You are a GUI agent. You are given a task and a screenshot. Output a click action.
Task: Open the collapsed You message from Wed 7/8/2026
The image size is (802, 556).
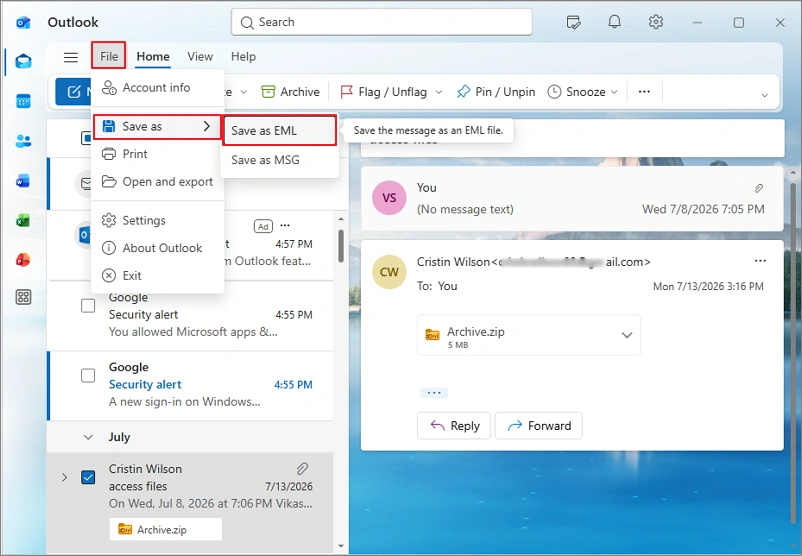[x=572, y=198]
